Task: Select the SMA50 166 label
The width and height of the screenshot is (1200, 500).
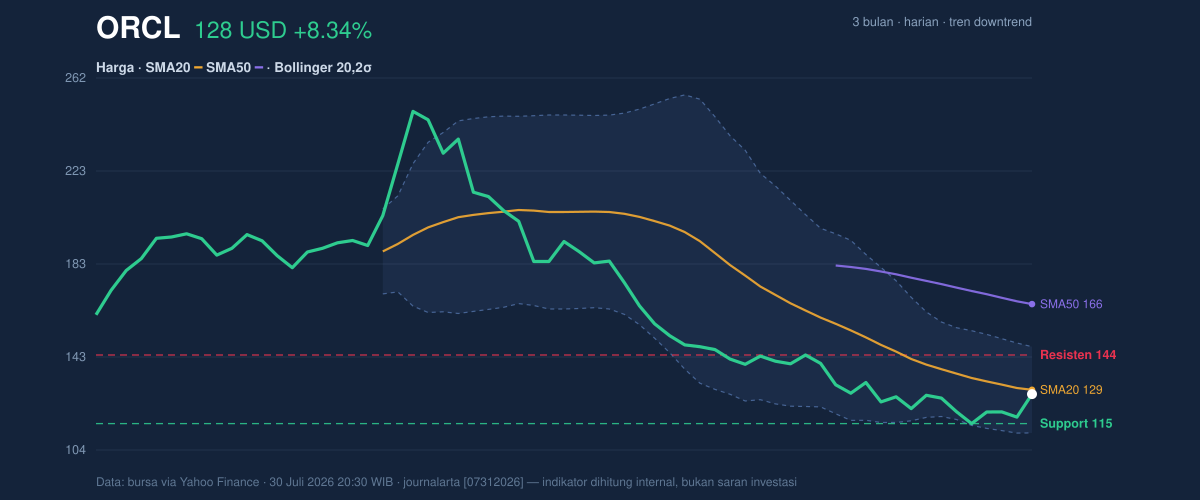Action: [1071, 304]
